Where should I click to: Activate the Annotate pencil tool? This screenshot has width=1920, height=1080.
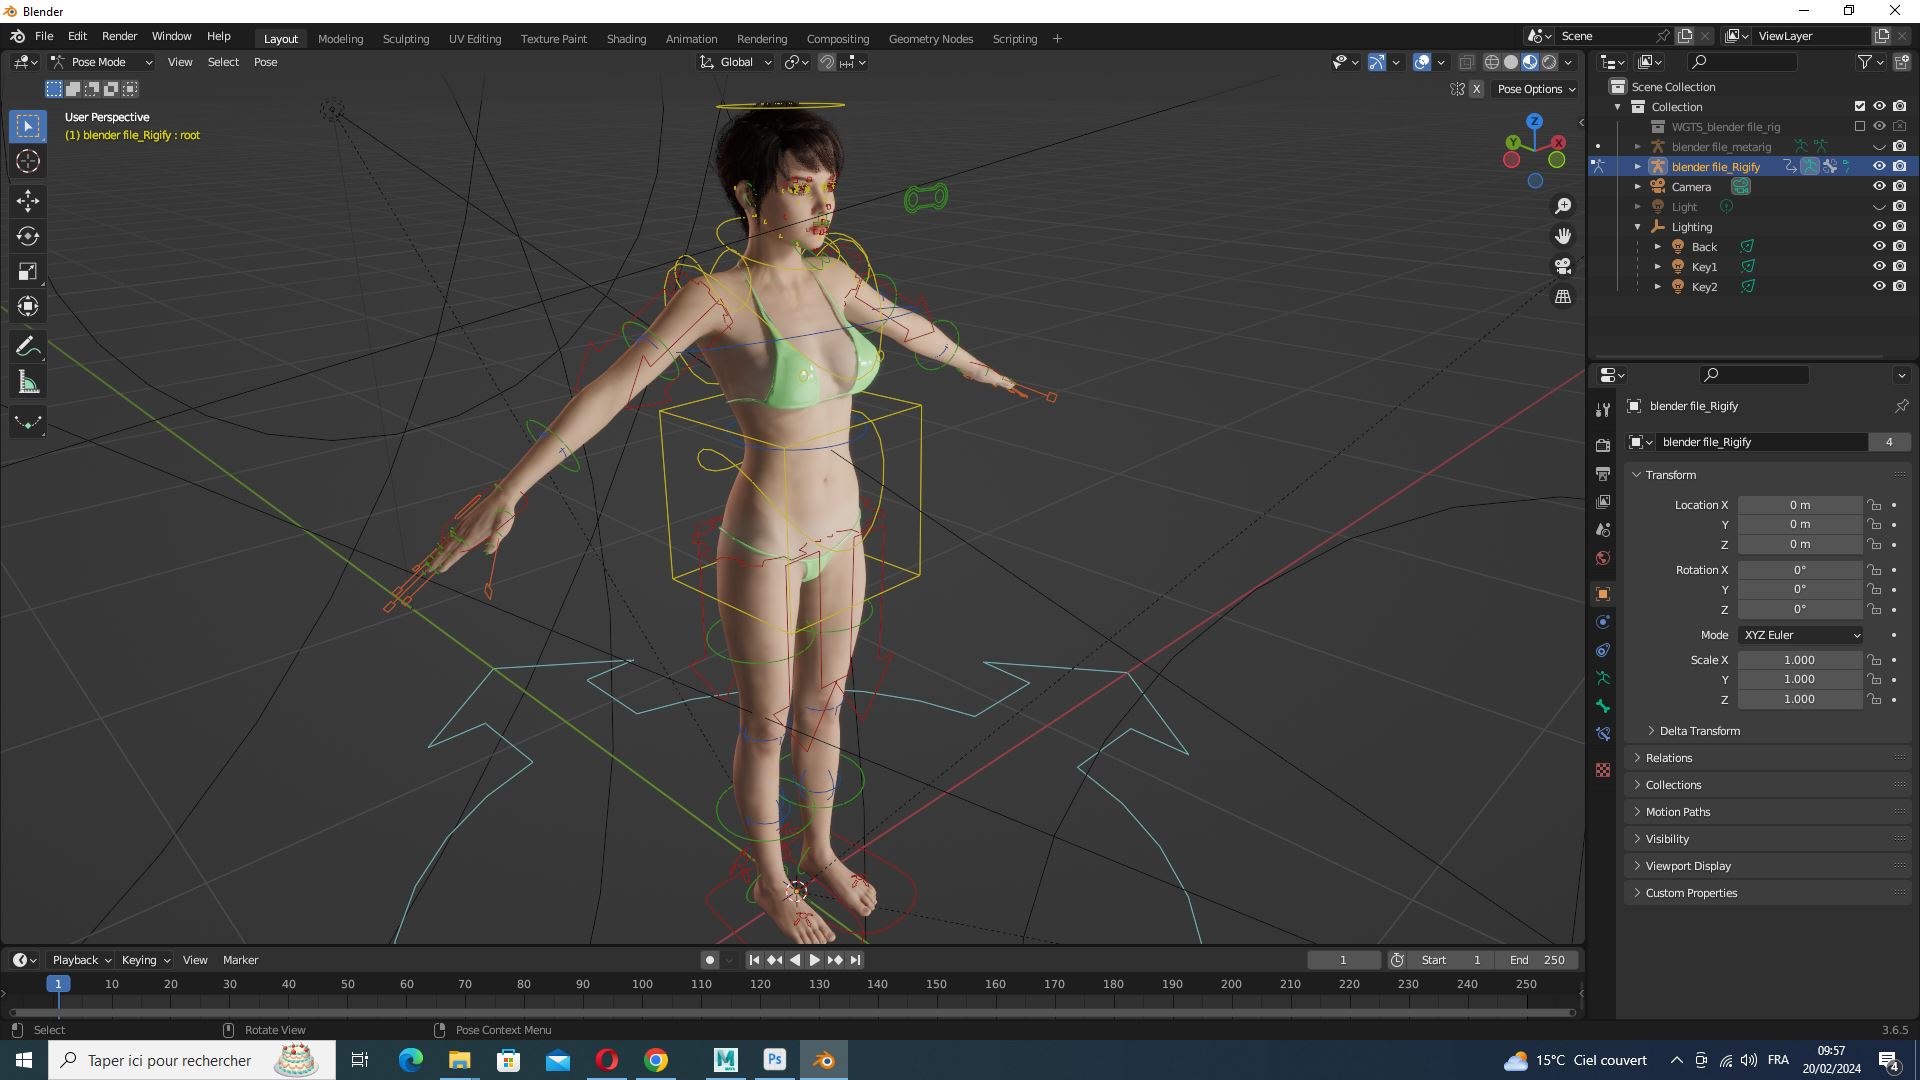coord(28,347)
